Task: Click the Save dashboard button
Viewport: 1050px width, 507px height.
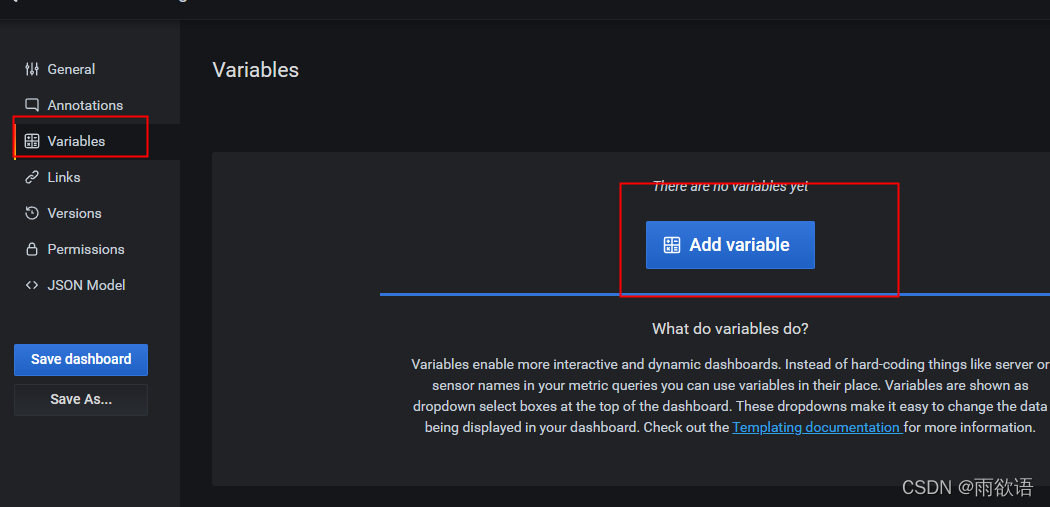Action: 81,360
